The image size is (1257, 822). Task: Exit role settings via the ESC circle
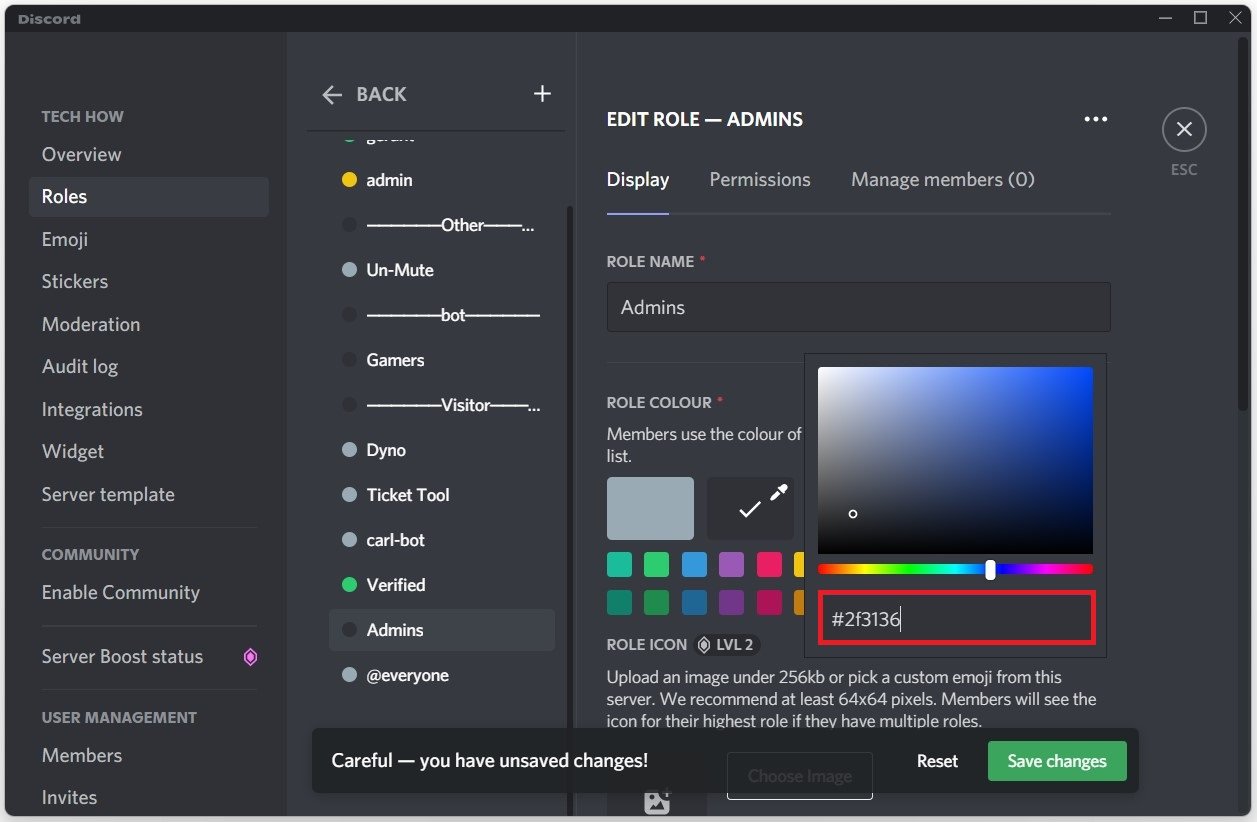coord(1183,128)
